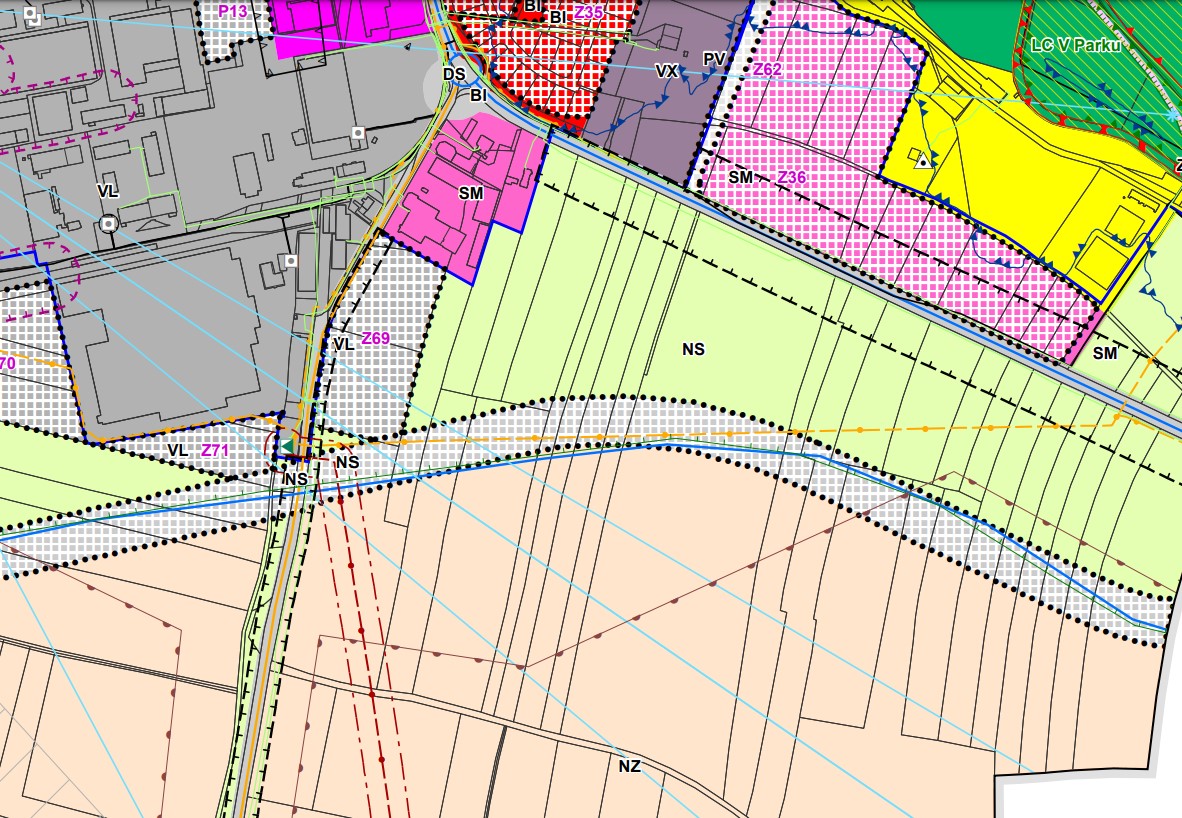Select the Z35 label in red zone
Viewport: 1182px width, 818px height.
[x=589, y=13]
